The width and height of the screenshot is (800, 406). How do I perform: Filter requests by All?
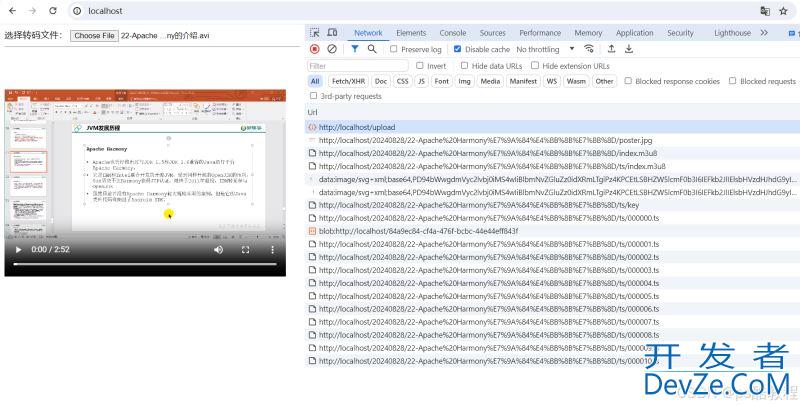coord(315,81)
